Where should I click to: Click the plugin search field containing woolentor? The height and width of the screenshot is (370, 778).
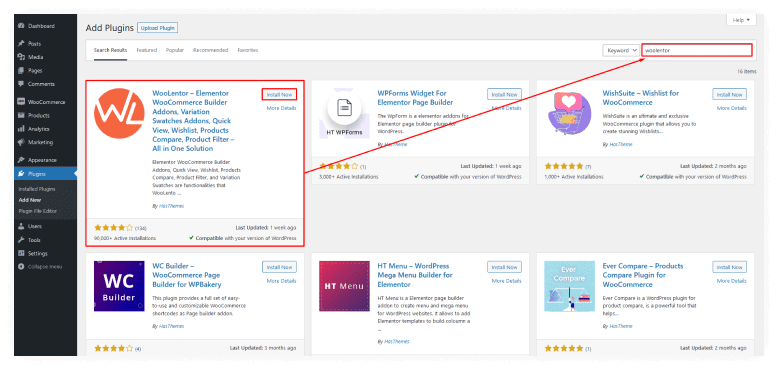[x=697, y=50]
